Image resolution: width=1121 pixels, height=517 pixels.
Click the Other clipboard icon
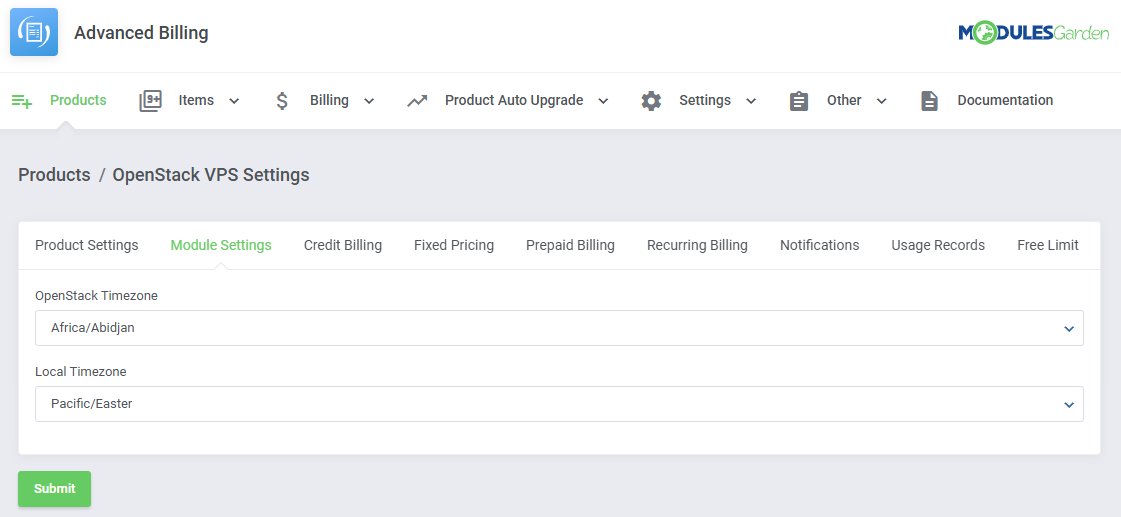[x=799, y=101]
